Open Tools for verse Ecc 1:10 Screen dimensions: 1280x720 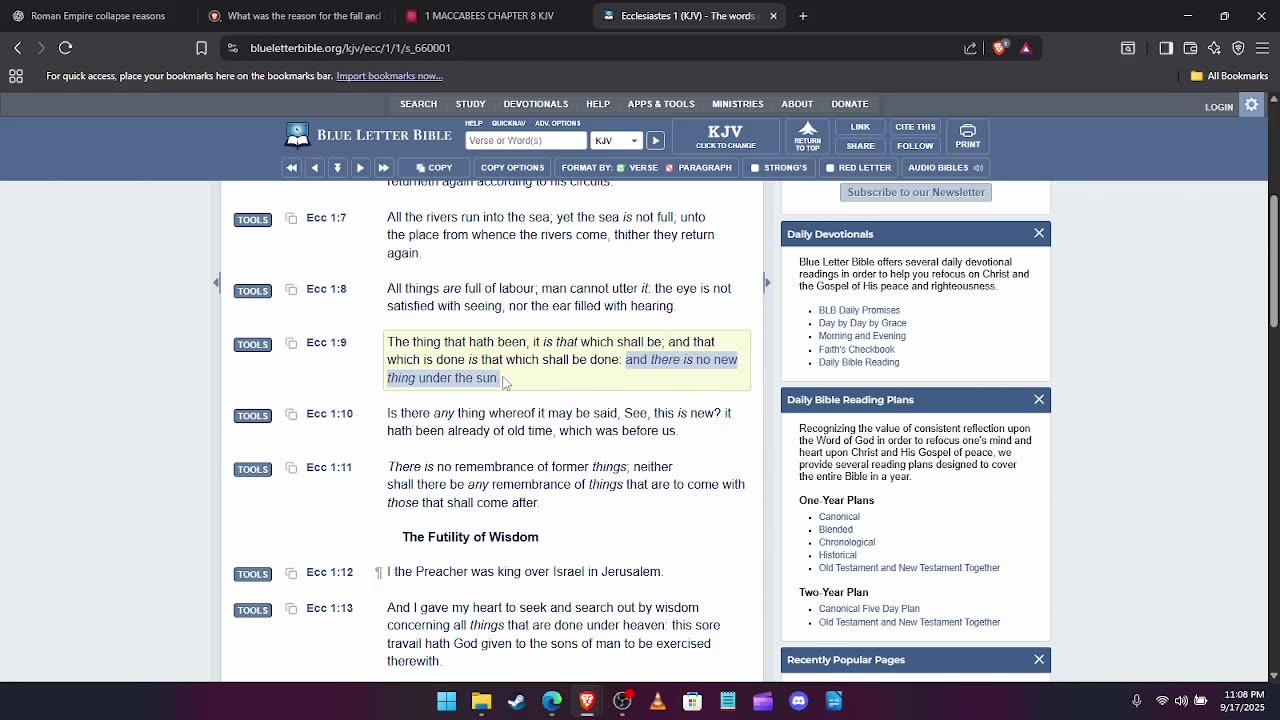point(253,416)
